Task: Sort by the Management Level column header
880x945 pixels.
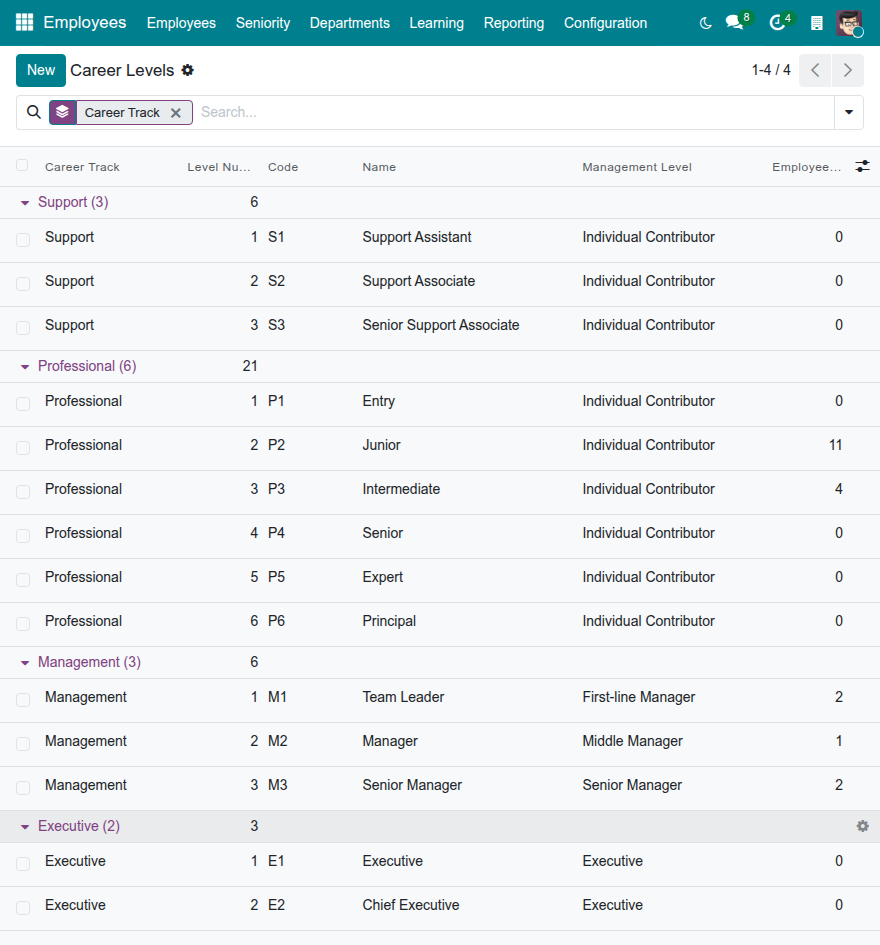Action: coord(637,167)
